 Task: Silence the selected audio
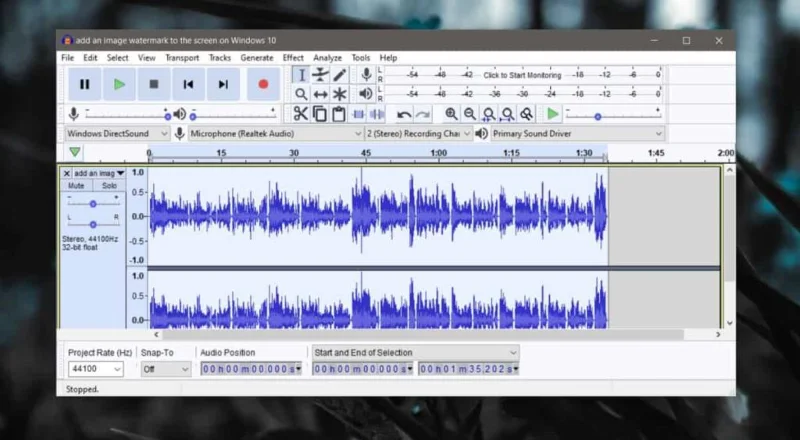pyautogui.click(x=377, y=114)
